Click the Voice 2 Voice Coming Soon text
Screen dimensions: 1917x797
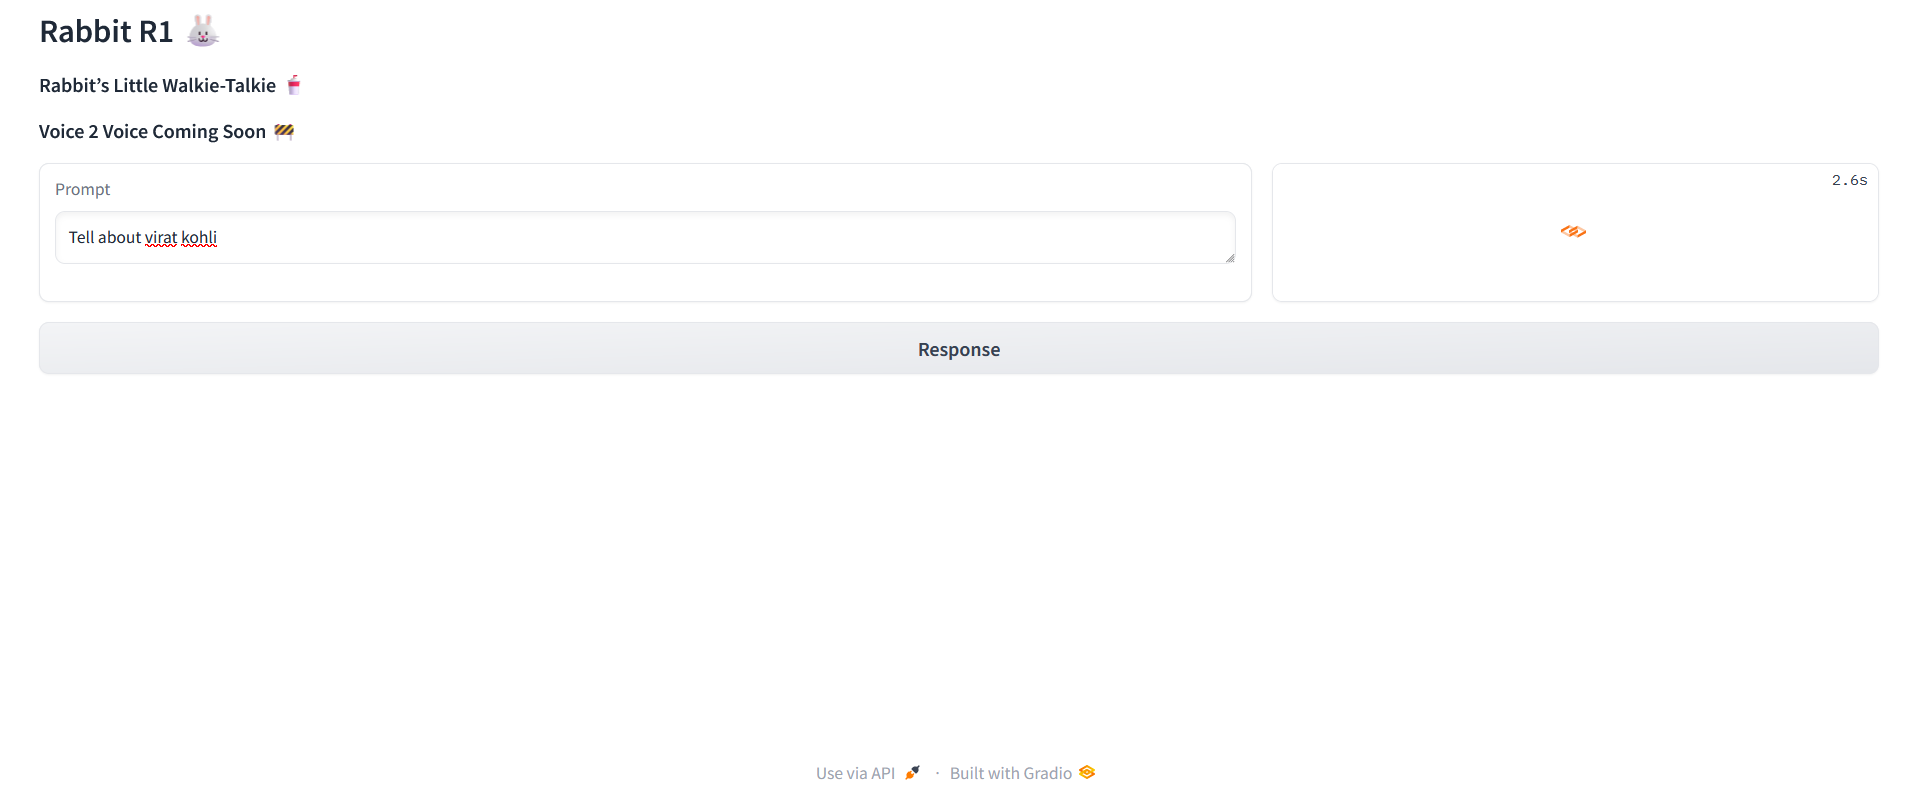tap(152, 132)
